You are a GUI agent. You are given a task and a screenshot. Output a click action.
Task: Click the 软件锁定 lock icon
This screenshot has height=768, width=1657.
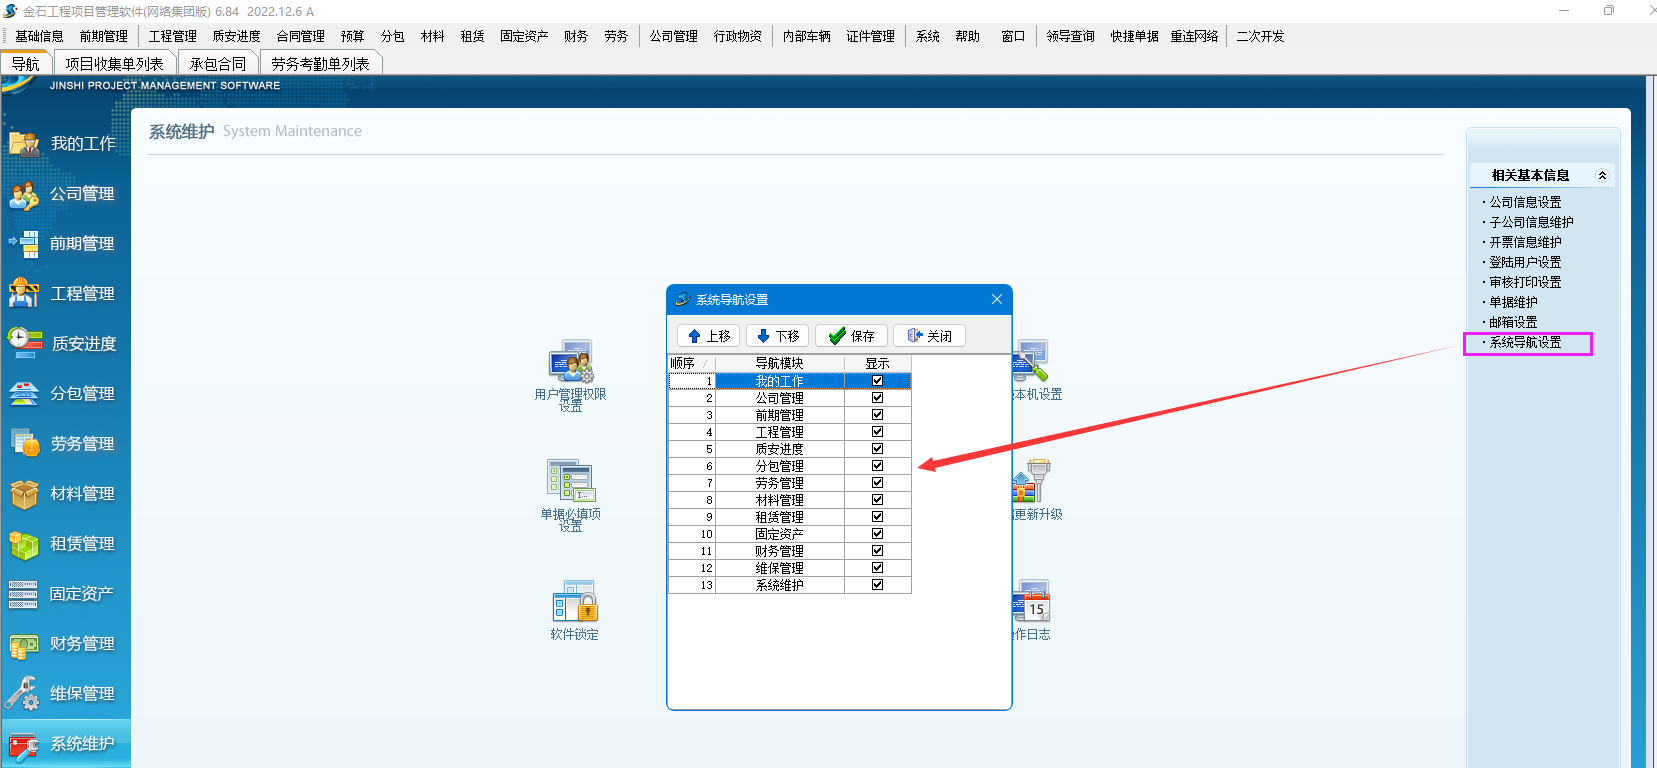[574, 603]
